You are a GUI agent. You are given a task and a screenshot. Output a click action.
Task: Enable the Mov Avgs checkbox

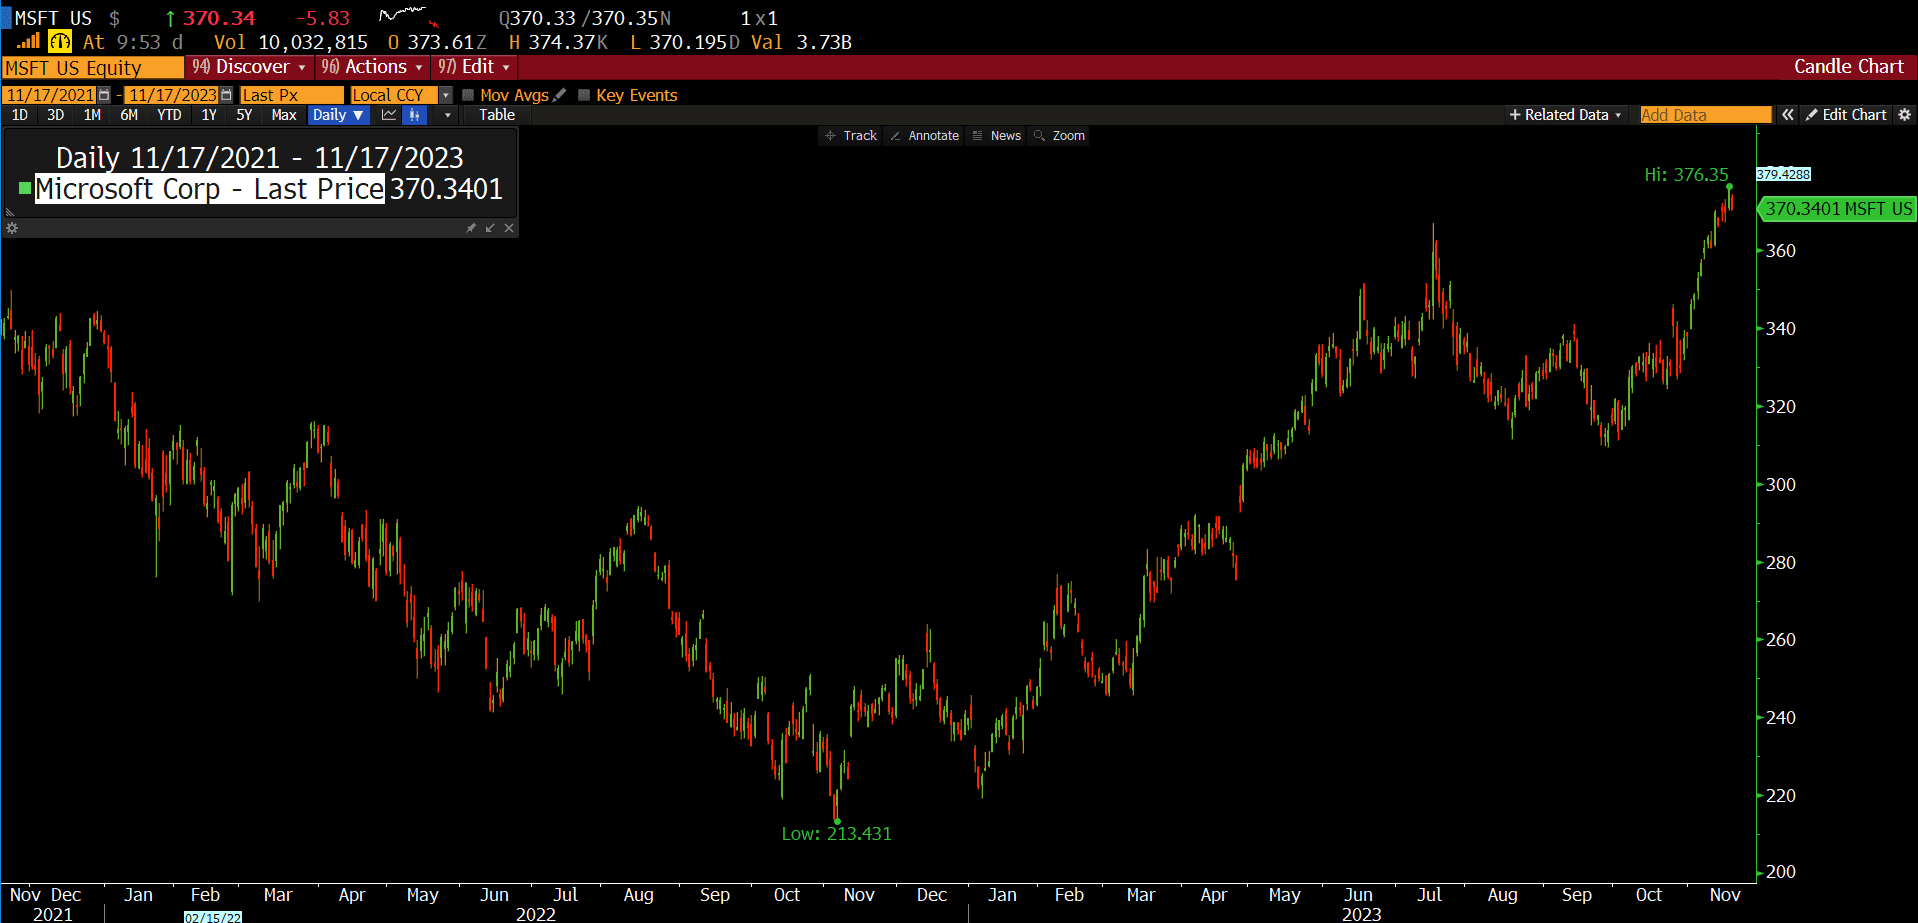click(468, 95)
